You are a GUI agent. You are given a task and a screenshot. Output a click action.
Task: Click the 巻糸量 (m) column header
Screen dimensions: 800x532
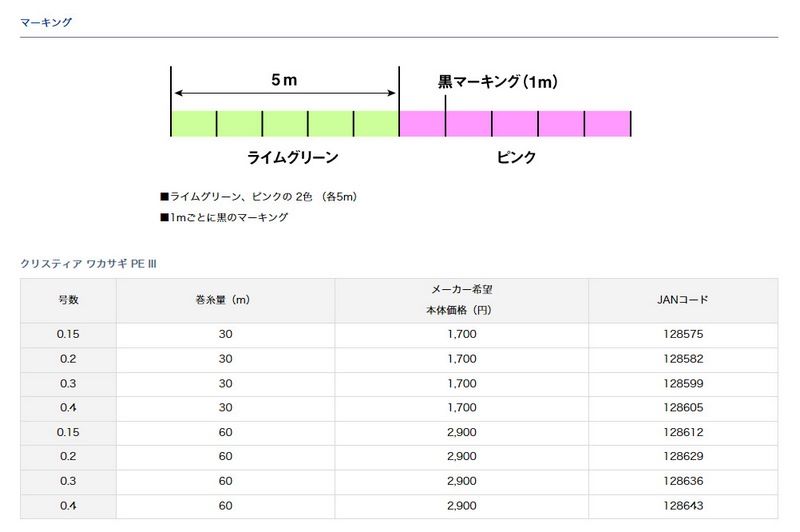[x=226, y=300]
